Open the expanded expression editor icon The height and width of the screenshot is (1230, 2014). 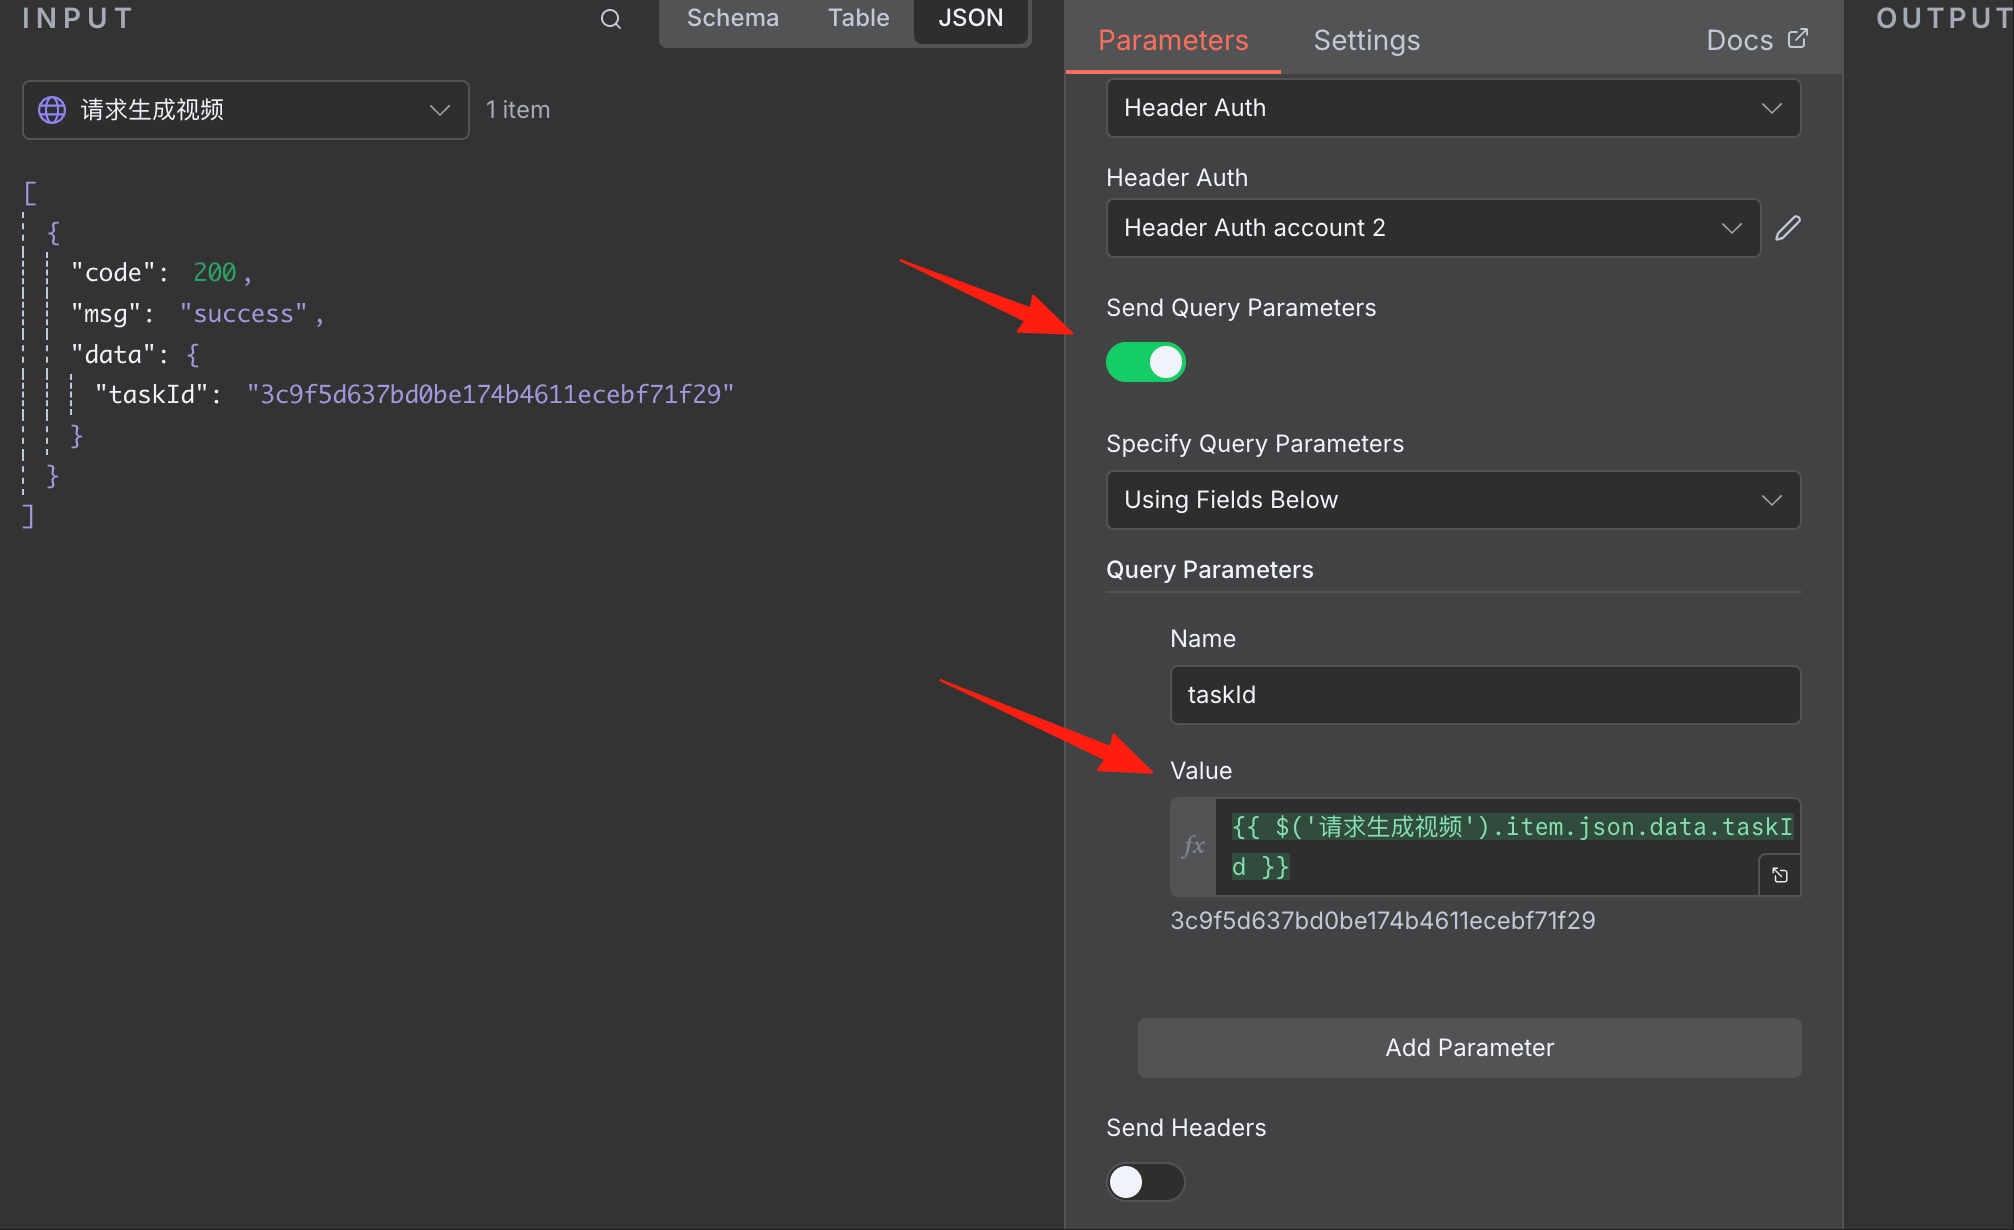pos(1780,875)
